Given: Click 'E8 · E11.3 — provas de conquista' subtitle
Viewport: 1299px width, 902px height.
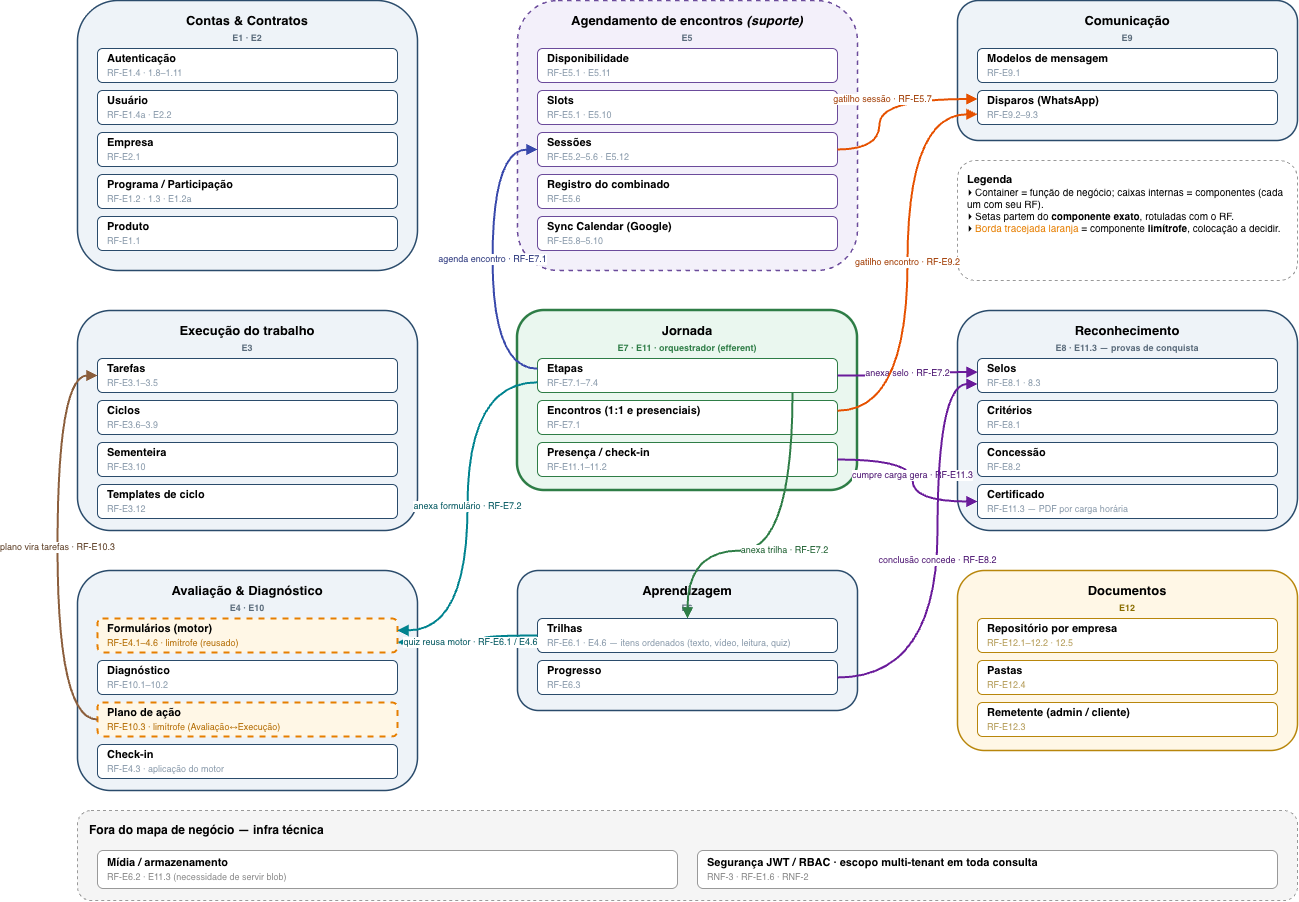Looking at the screenshot, I should pyautogui.click(x=1127, y=348).
